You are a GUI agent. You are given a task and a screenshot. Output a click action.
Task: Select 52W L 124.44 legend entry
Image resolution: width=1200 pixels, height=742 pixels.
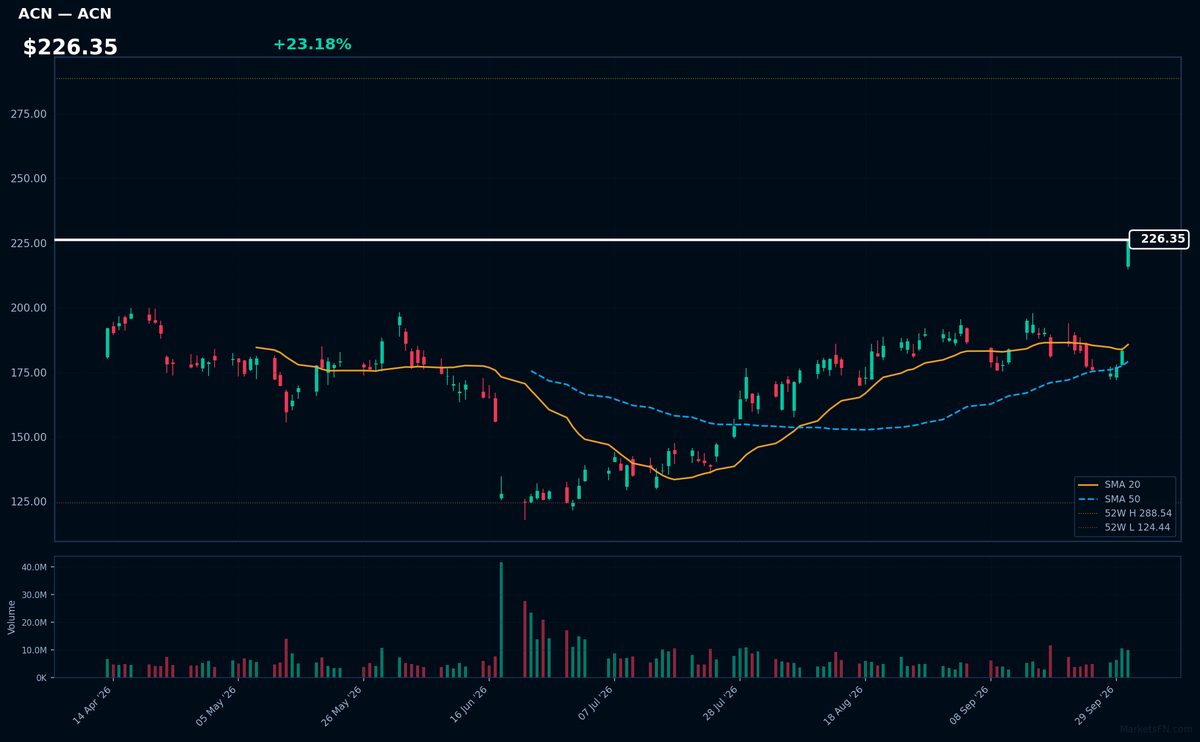(x=1124, y=526)
